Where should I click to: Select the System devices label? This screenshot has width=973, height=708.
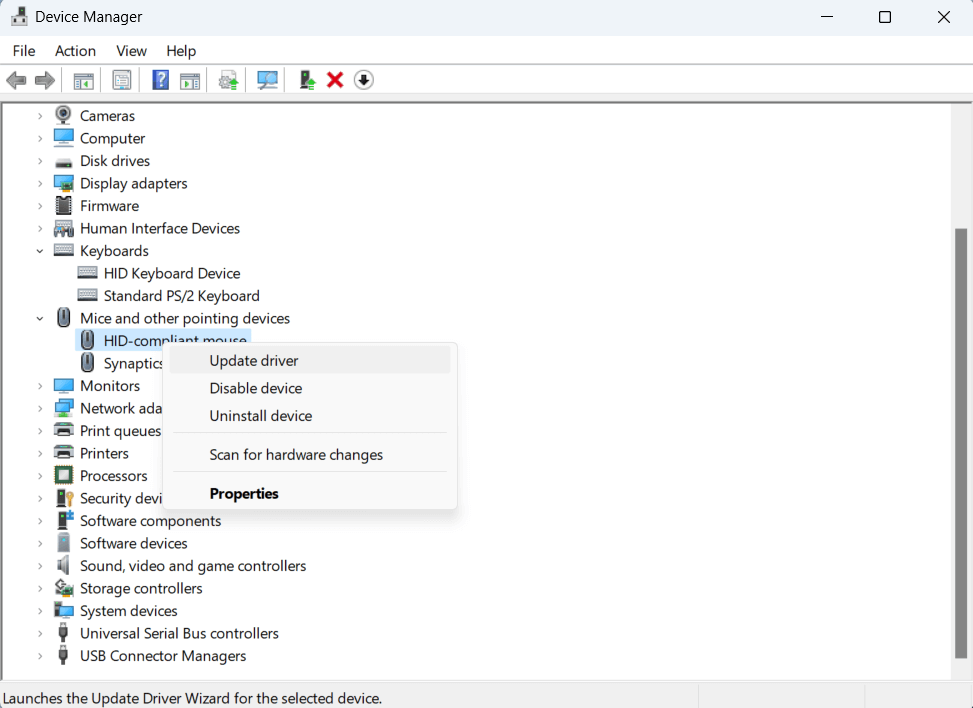tap(128, 611)
